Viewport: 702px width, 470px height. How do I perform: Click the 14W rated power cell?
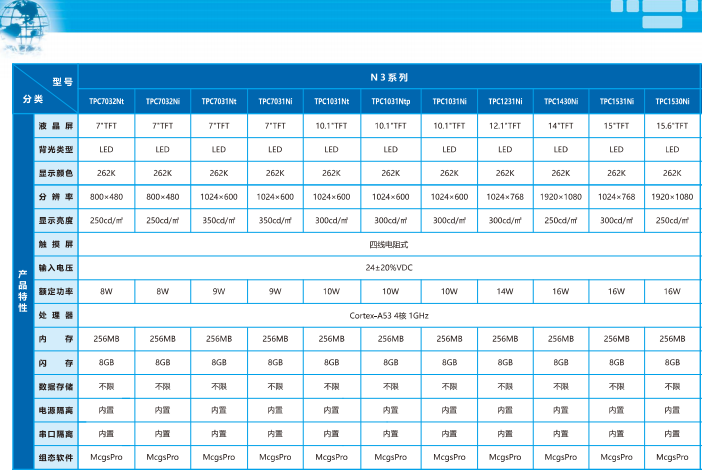(x=504, y=291)
